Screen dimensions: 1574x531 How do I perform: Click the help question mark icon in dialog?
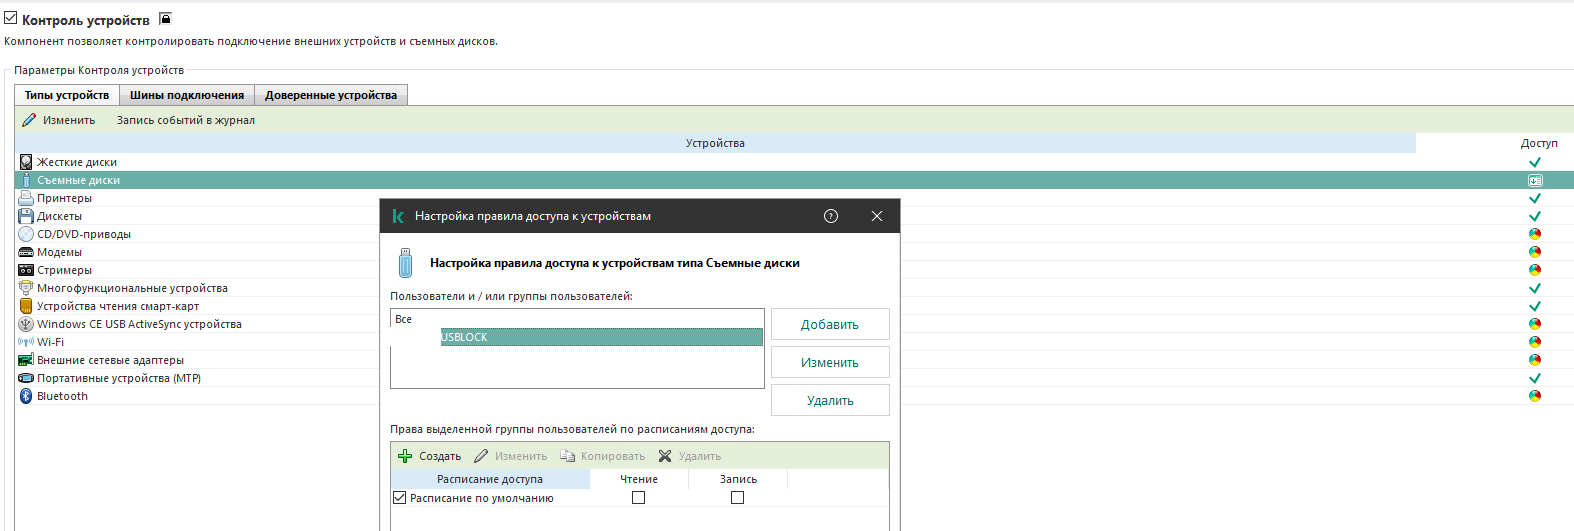830,216
